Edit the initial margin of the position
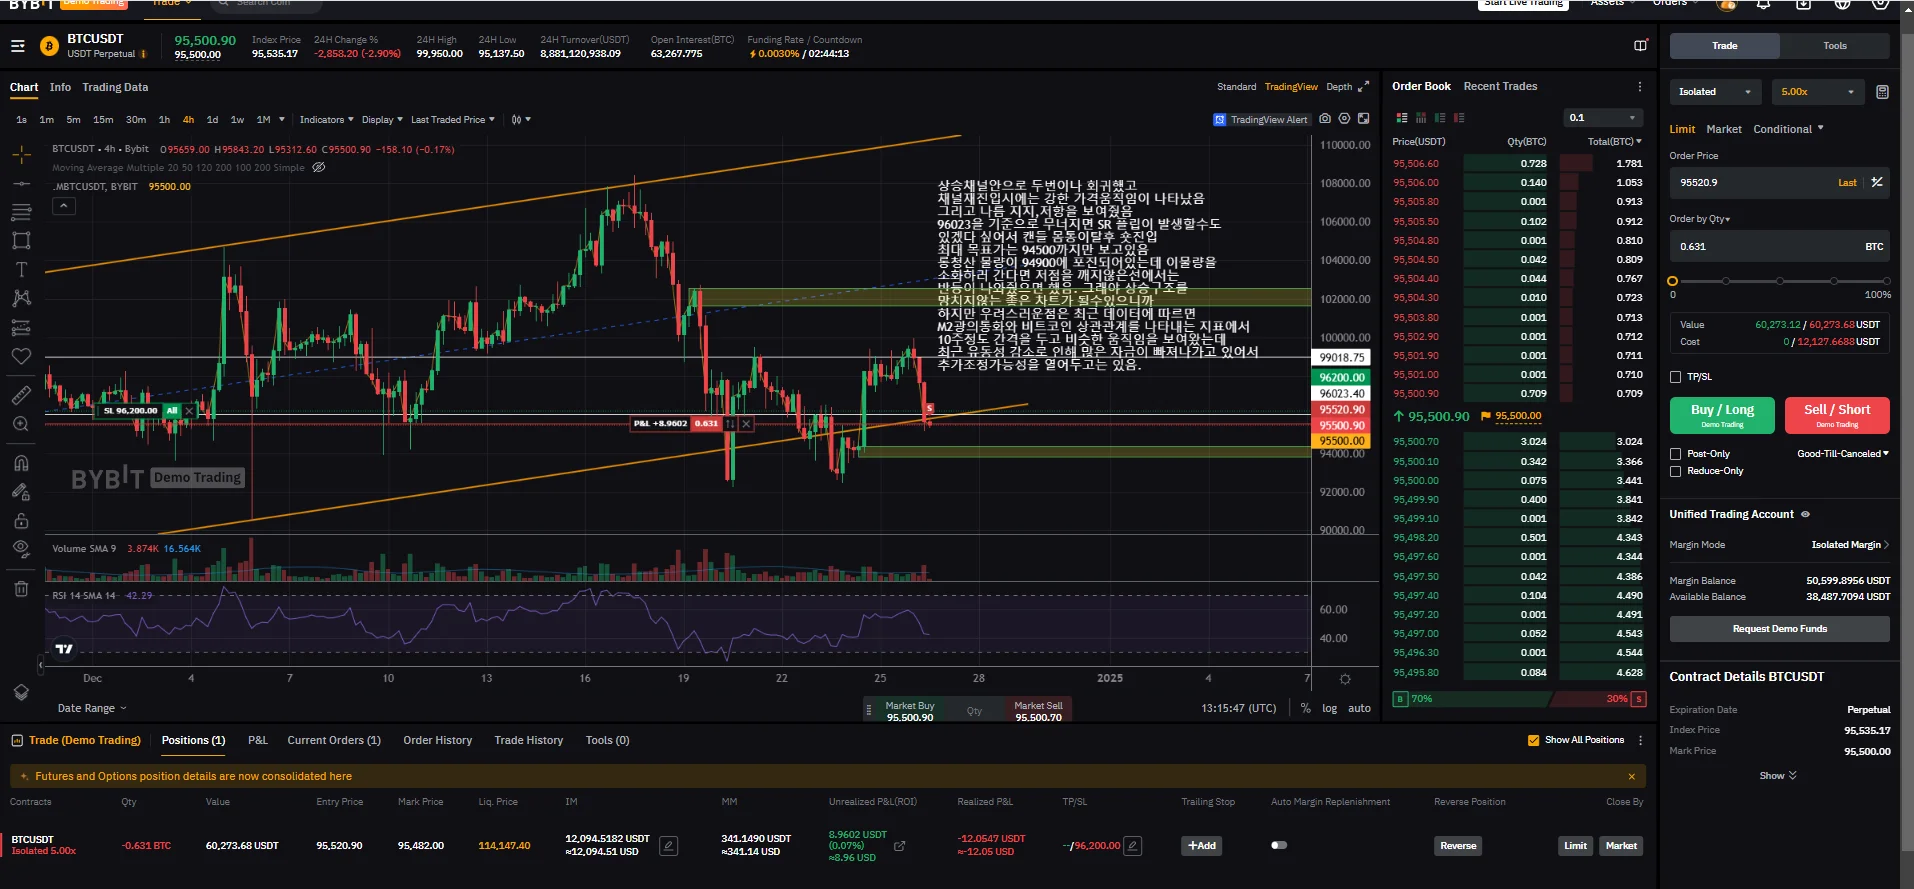Image resolution: width=1914 pixels, height=889 pixels. 669,846
